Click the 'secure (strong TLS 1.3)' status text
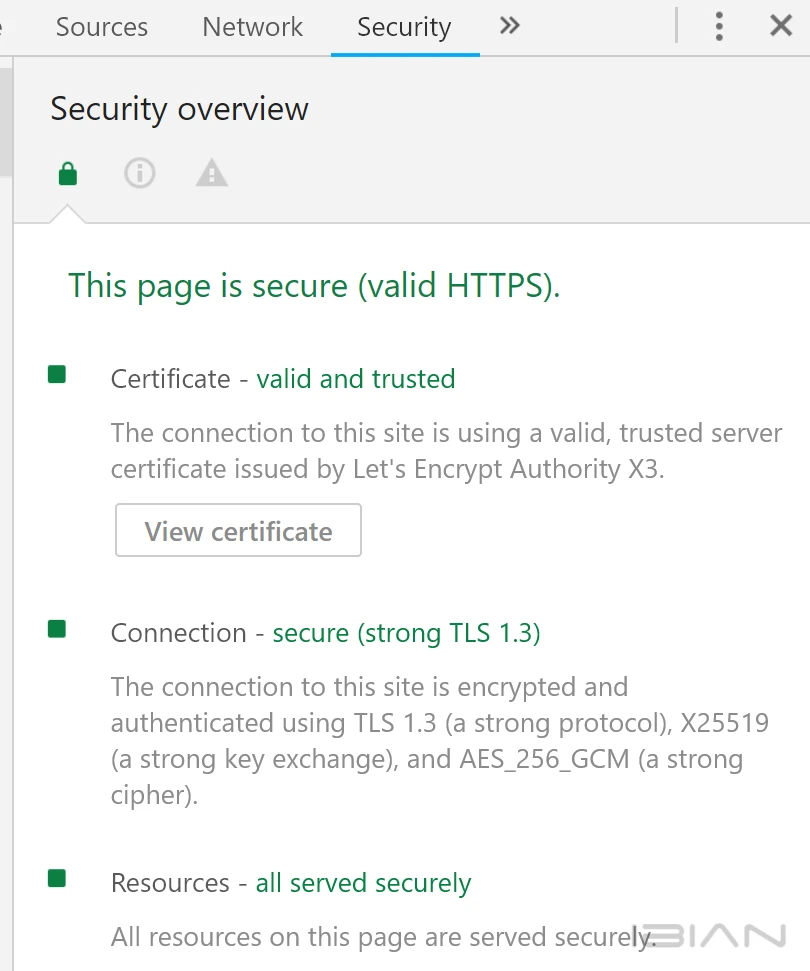The width and height of the screenshot is (810, 971). (406, 634)
